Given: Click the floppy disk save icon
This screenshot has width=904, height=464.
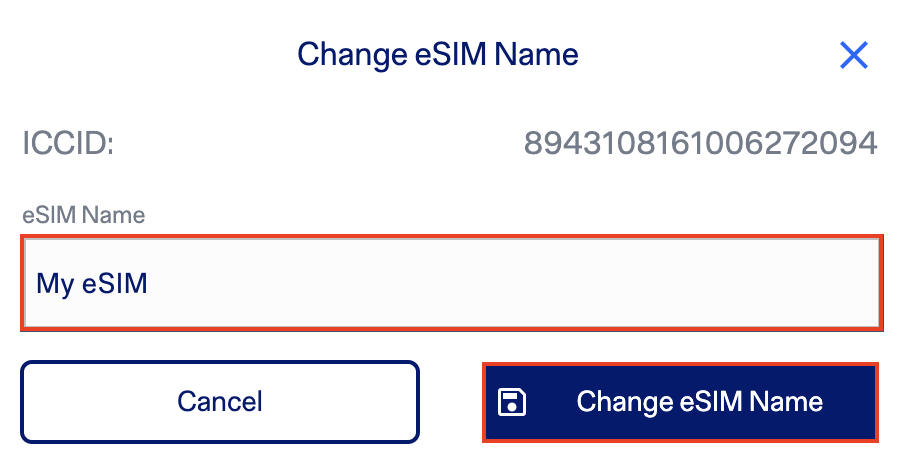Looking at the screenshot, I should tap(512, 402).
